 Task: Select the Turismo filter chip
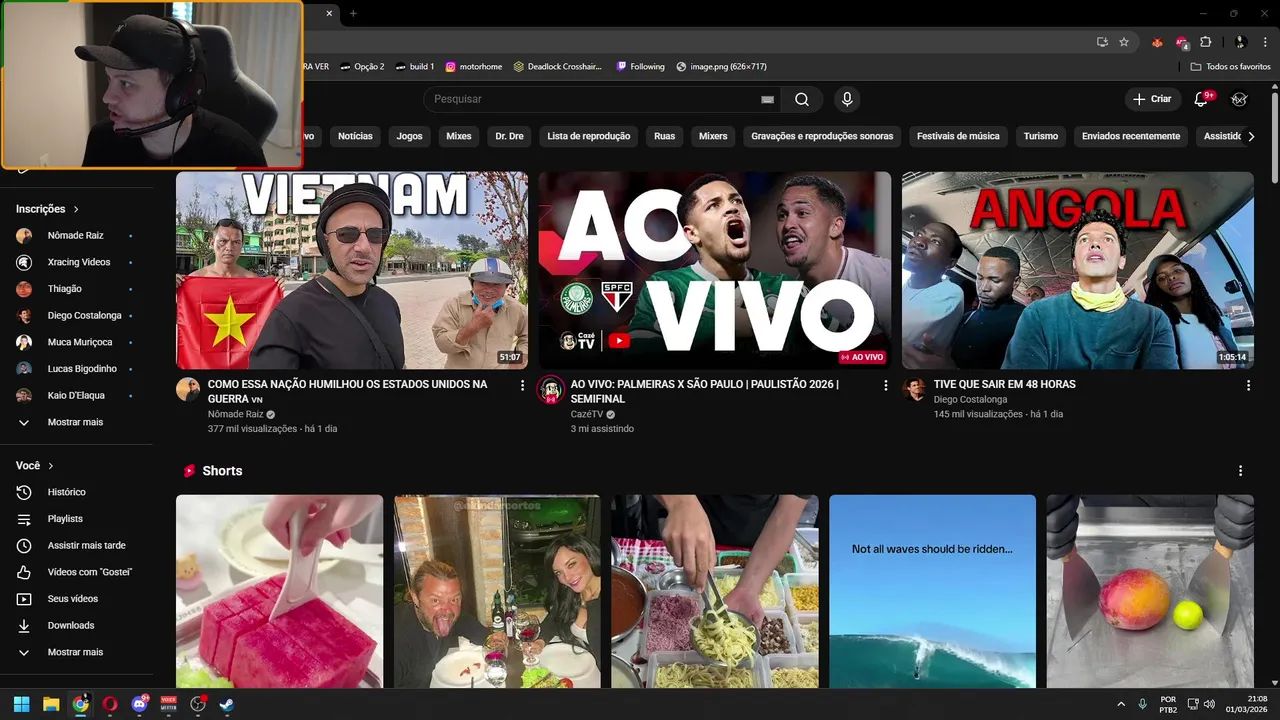click(1041, 136)
